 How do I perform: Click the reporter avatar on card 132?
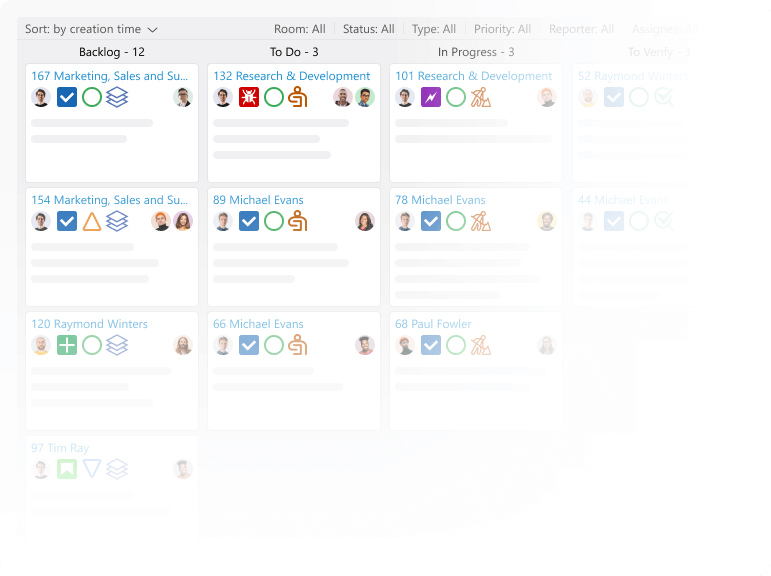(x=223, y=97)
